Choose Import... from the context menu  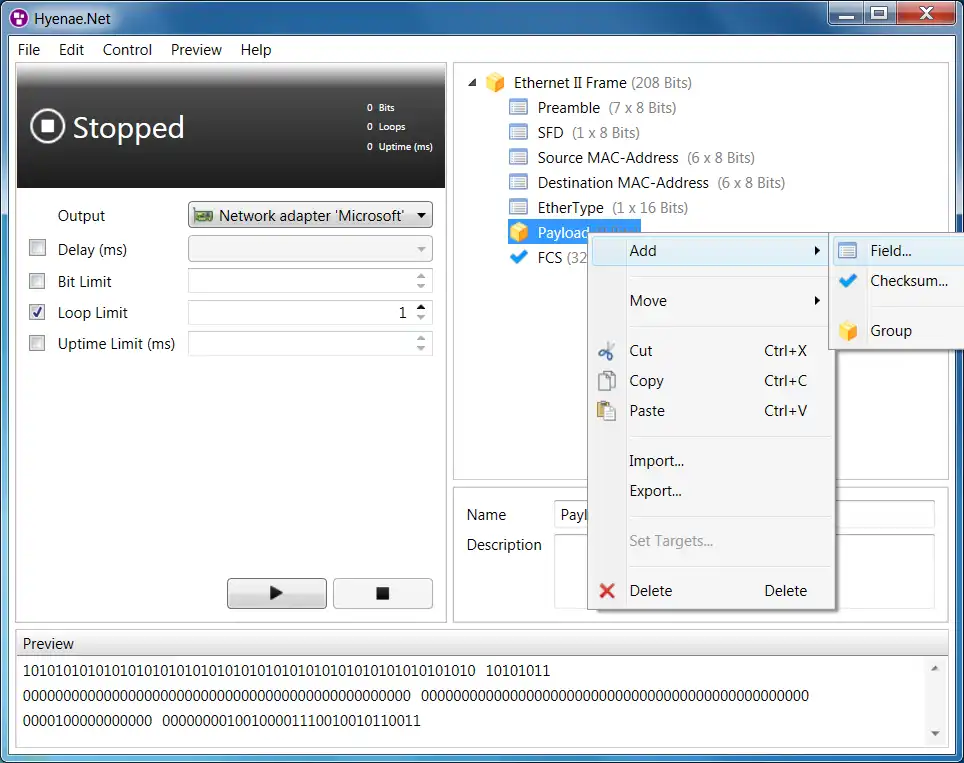(x=711, y=461)
